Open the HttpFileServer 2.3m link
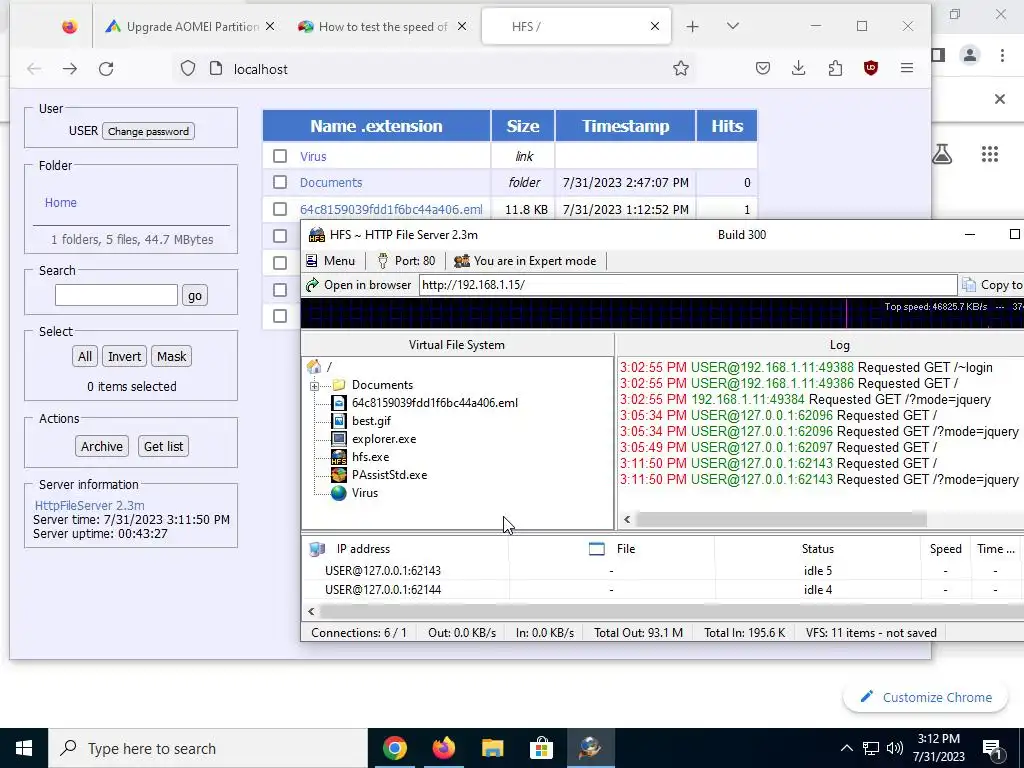Screen dimensions: 1024x768 (89, 505)
